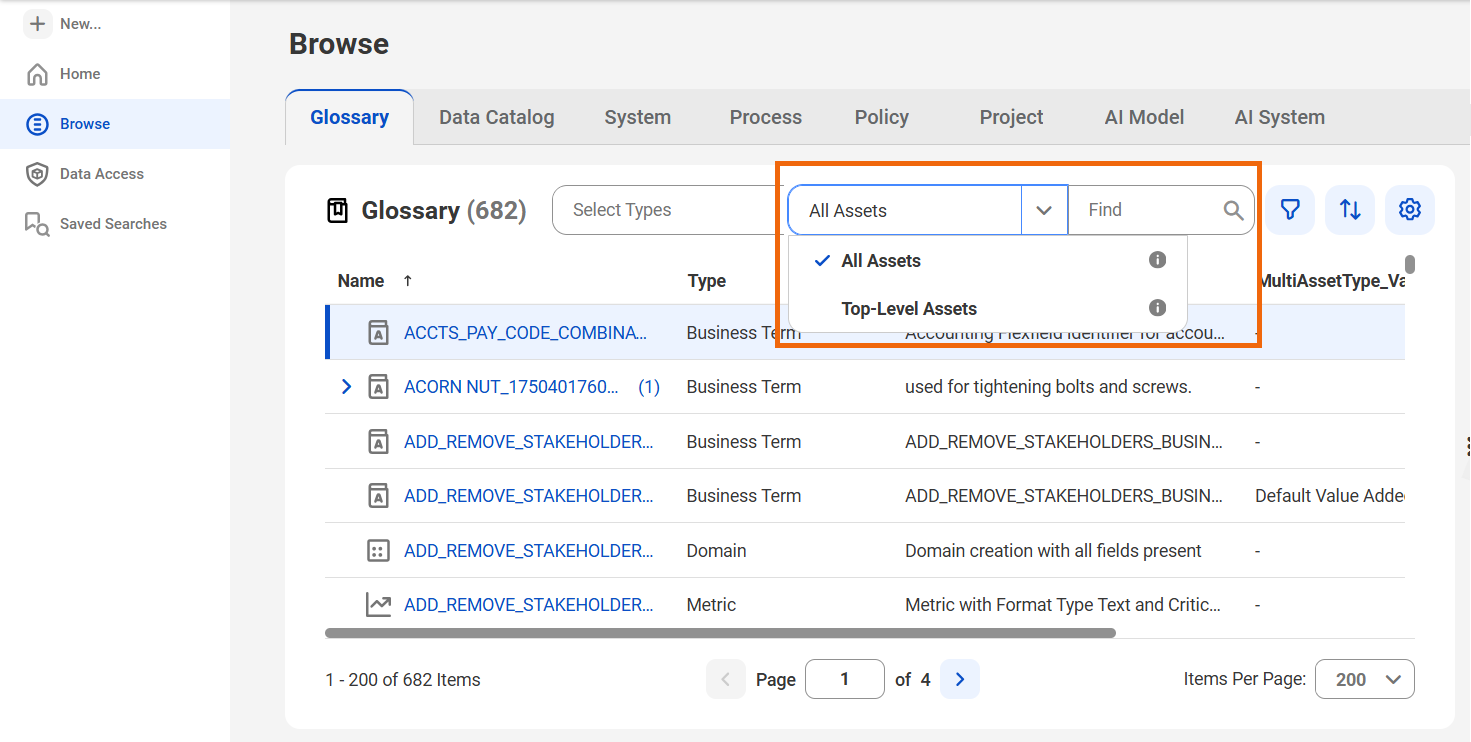Click the Type column header
This screenshot has width=1471, height=742.
[707, 281]
